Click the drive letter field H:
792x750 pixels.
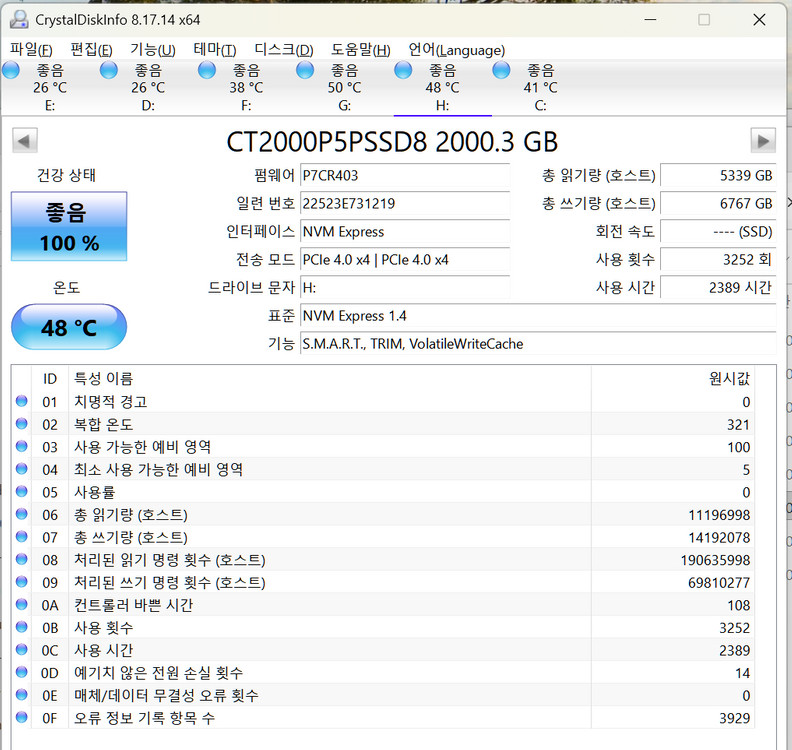[x=405, y=287]
